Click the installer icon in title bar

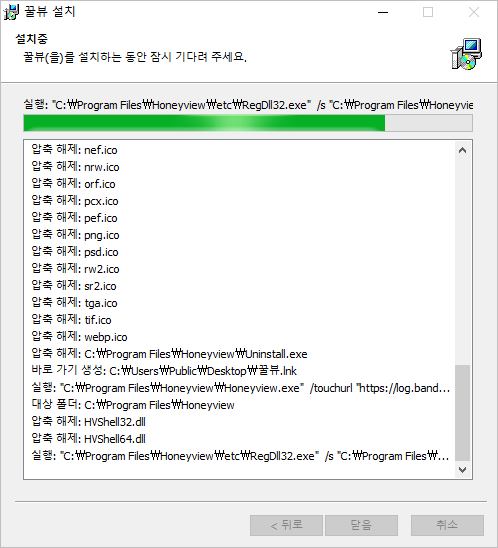pos(11,12)
